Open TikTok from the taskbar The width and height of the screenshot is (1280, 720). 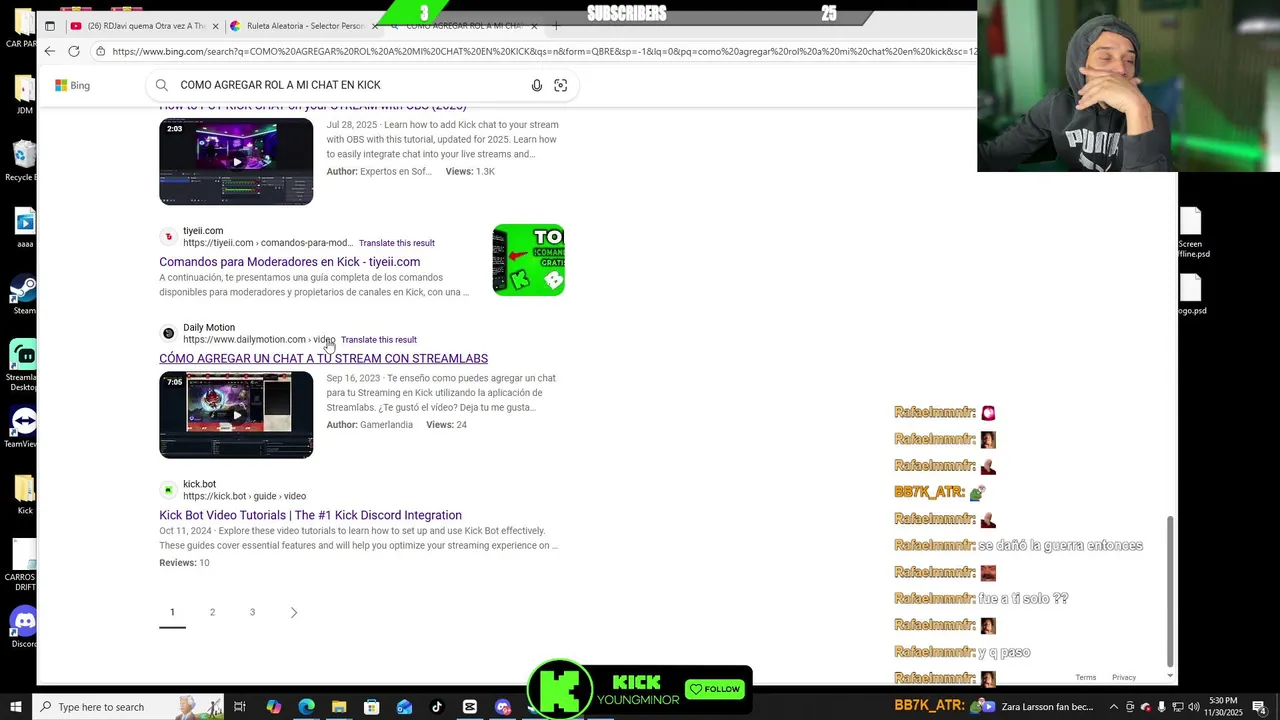[437, 707]
